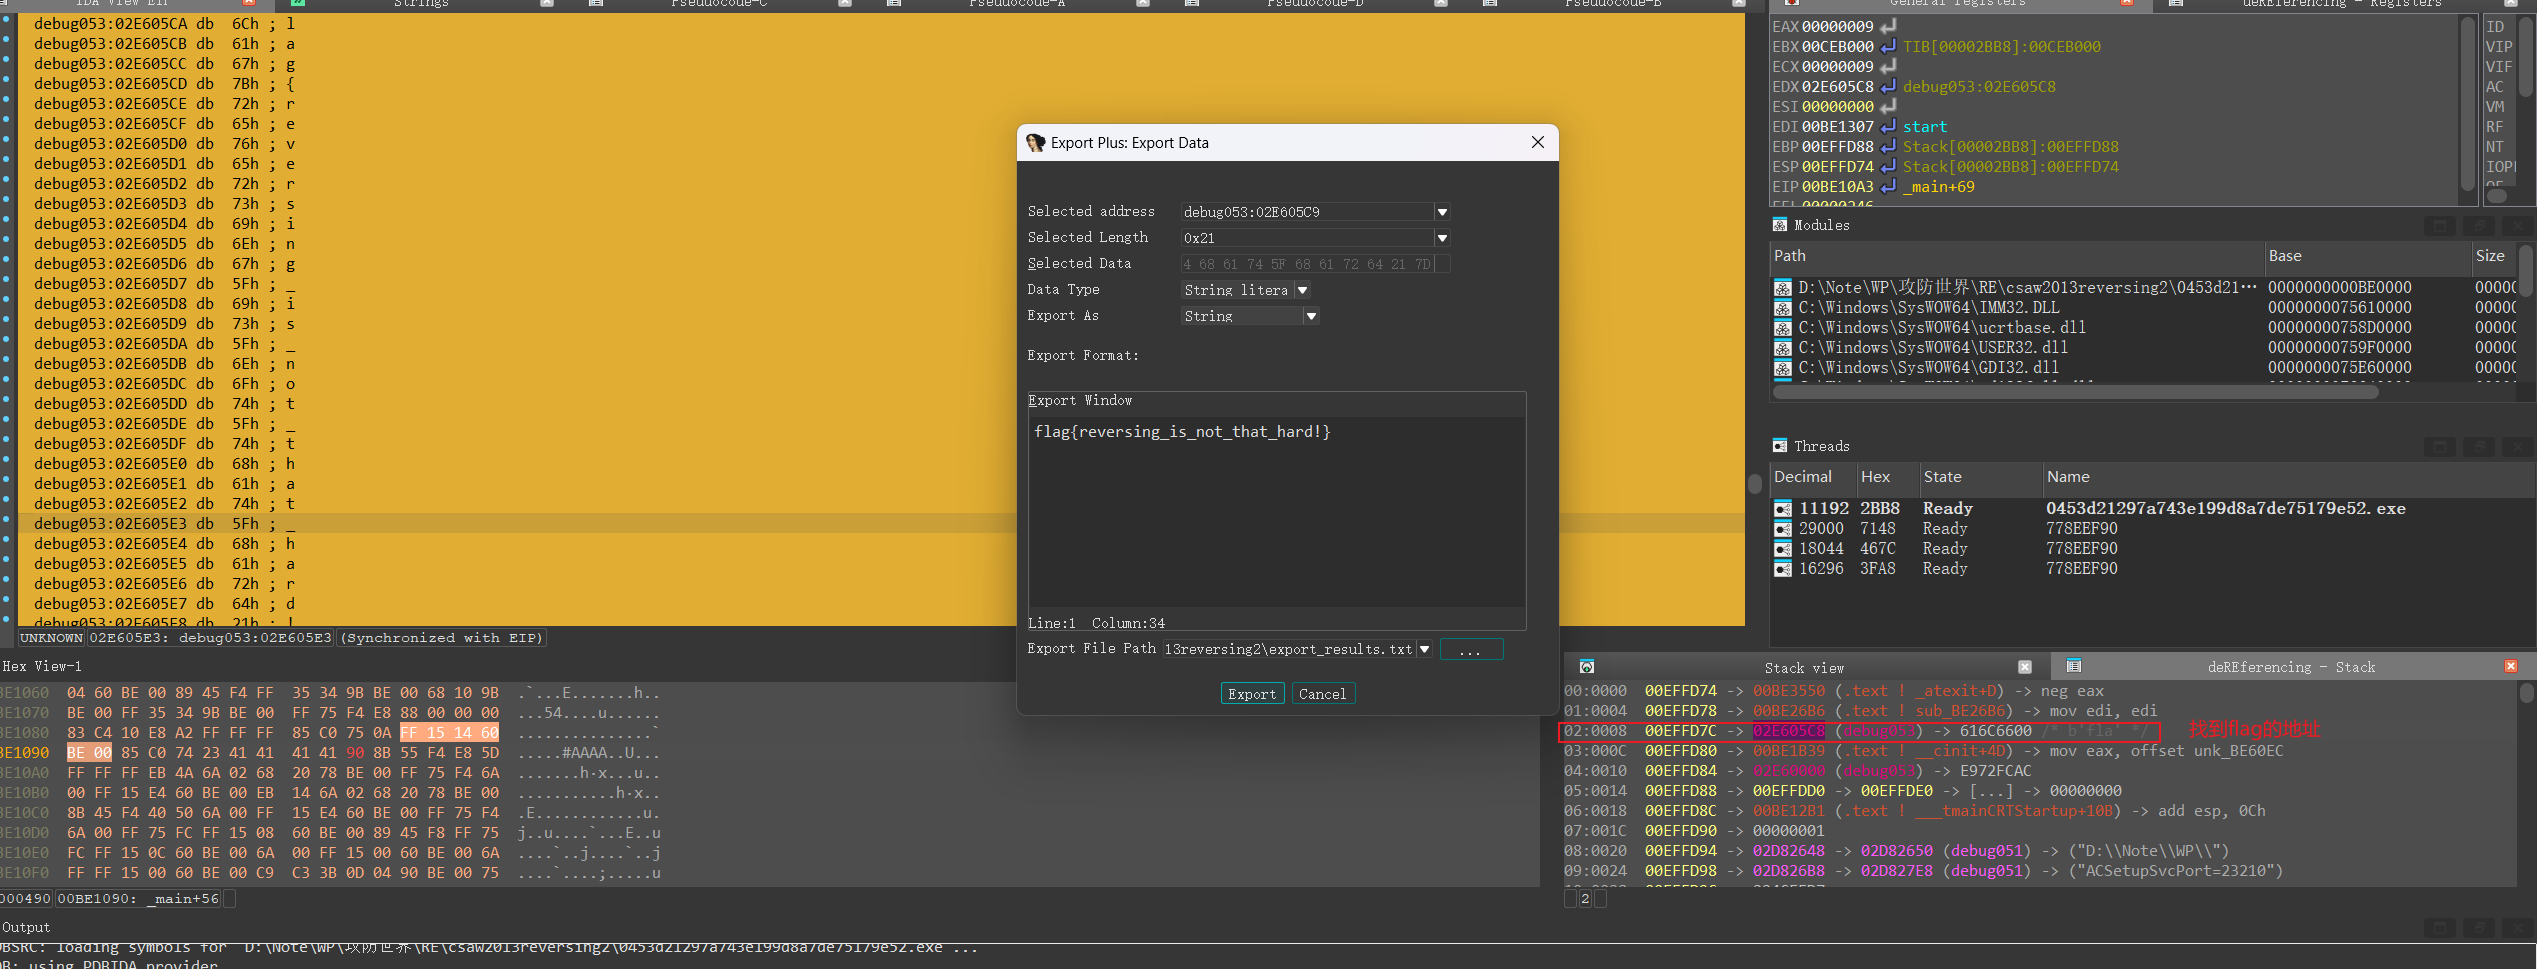Screen dimensions: 2537x969
Task: Follow the ESI register jump arrow
Action: [x=1888, y=106]
